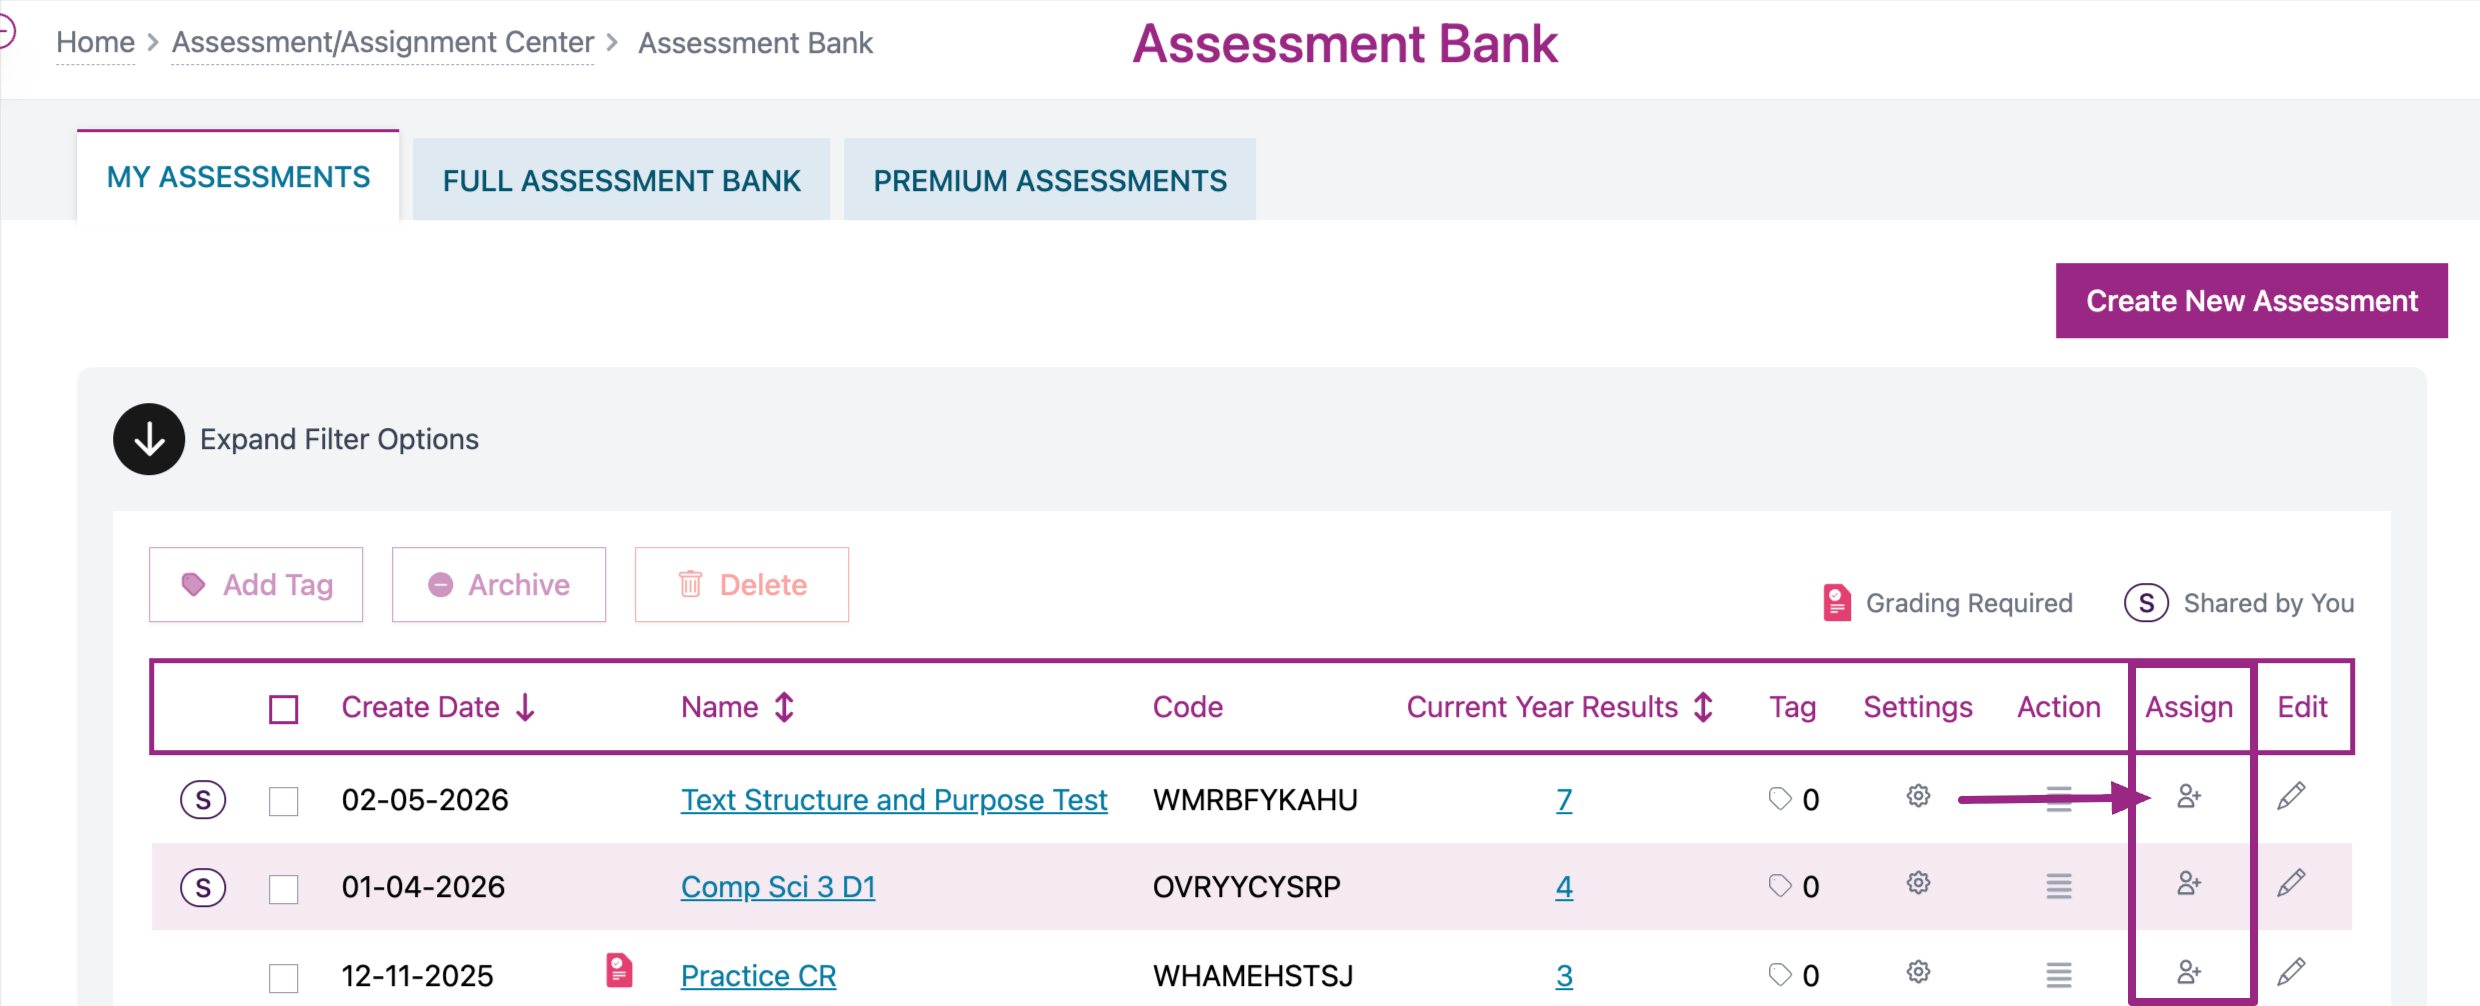
Task: Open Comp Sci 3 D1 assessment link
Action: click(x=778, y=887)
